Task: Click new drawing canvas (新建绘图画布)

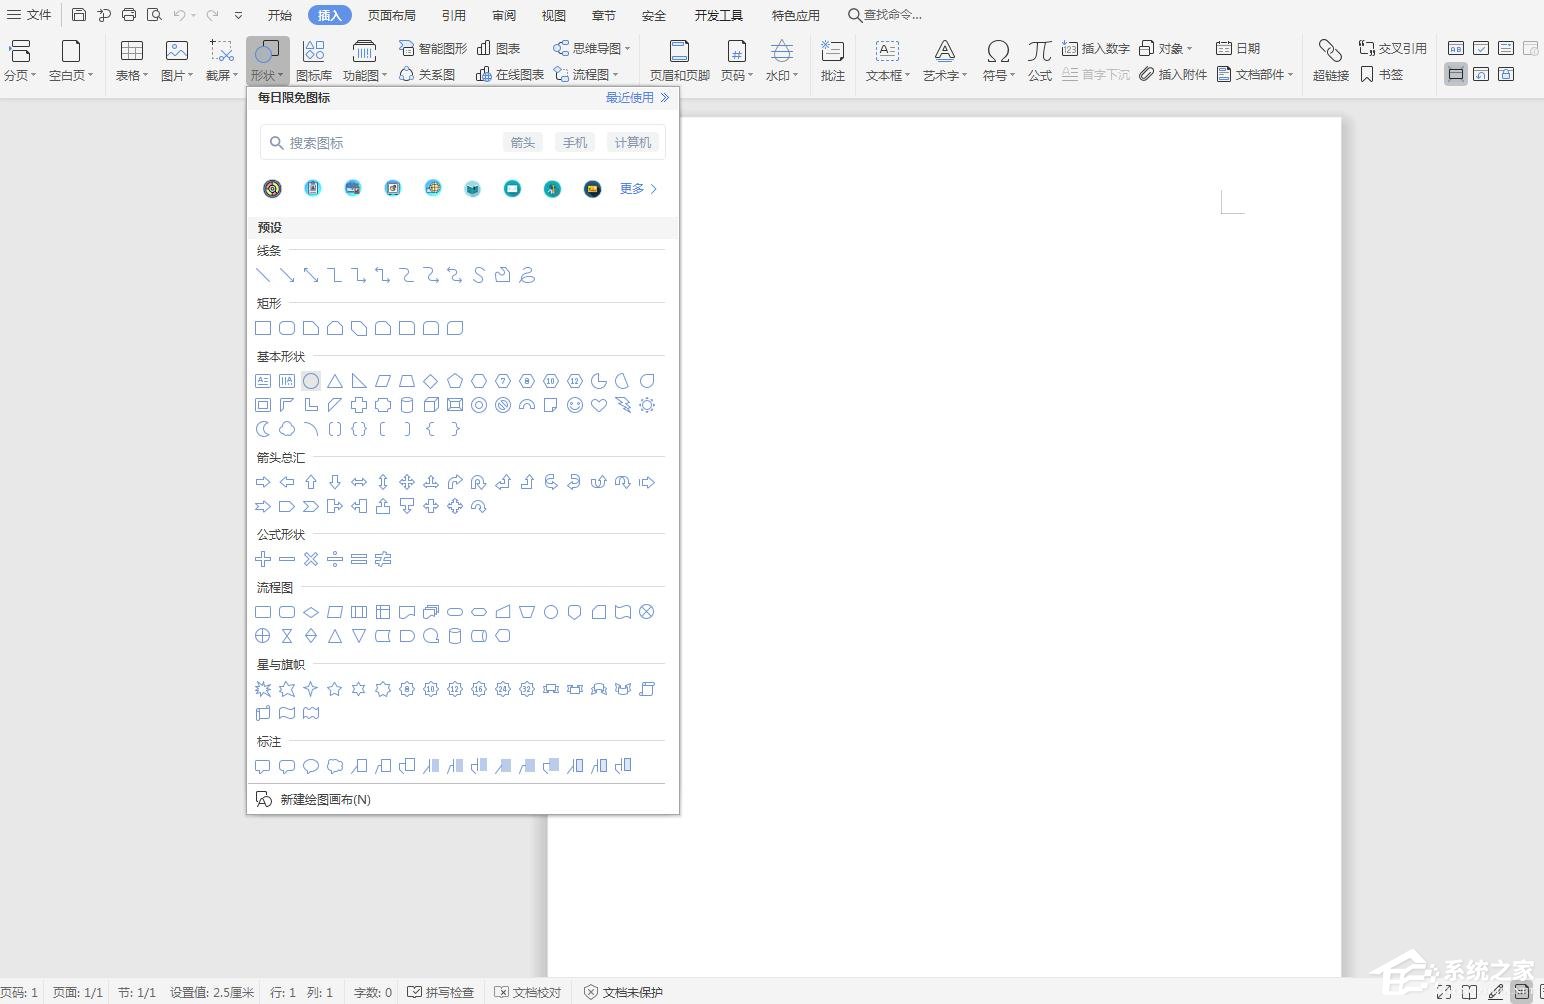Action: (325, 799)
